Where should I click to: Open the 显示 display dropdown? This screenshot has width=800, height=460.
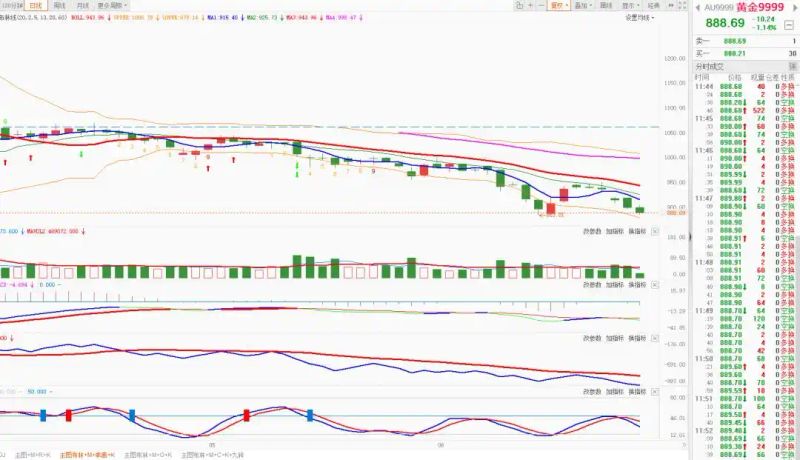click(x=630, y=6)
